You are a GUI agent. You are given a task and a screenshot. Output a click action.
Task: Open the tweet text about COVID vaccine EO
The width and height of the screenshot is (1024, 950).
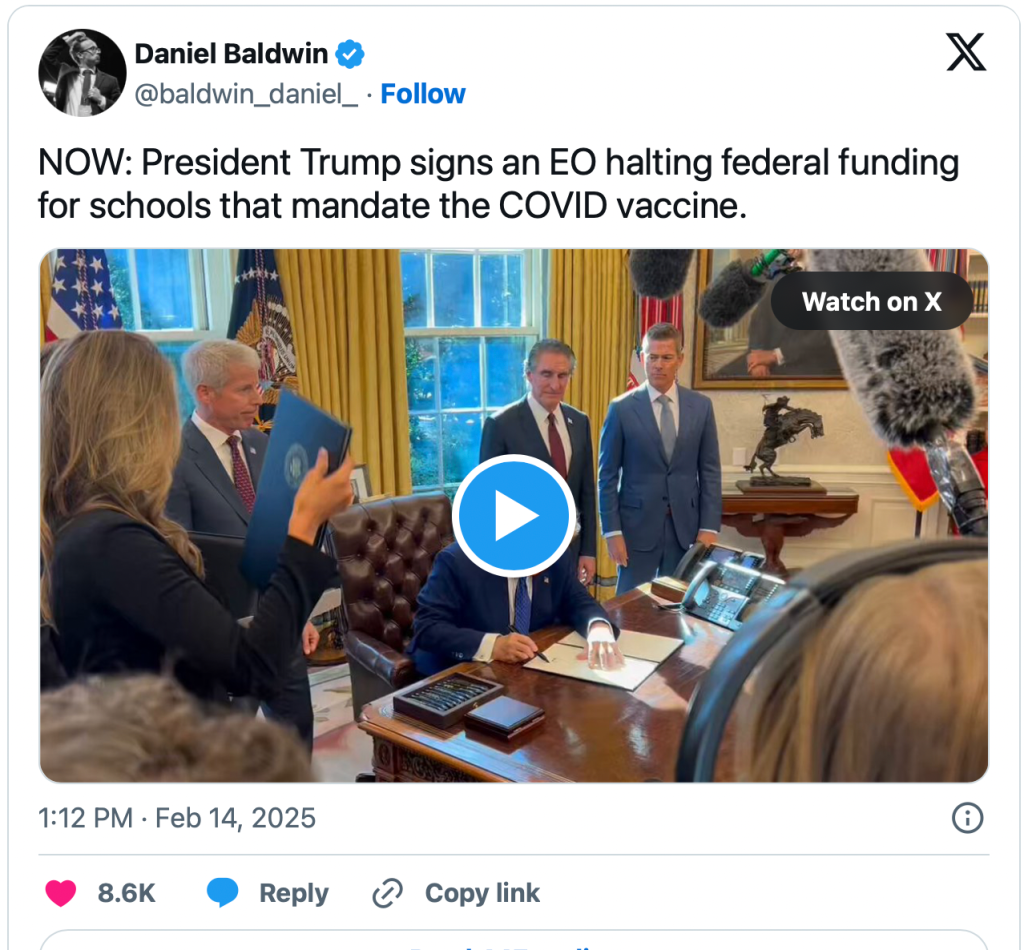[x=498, y=183]
